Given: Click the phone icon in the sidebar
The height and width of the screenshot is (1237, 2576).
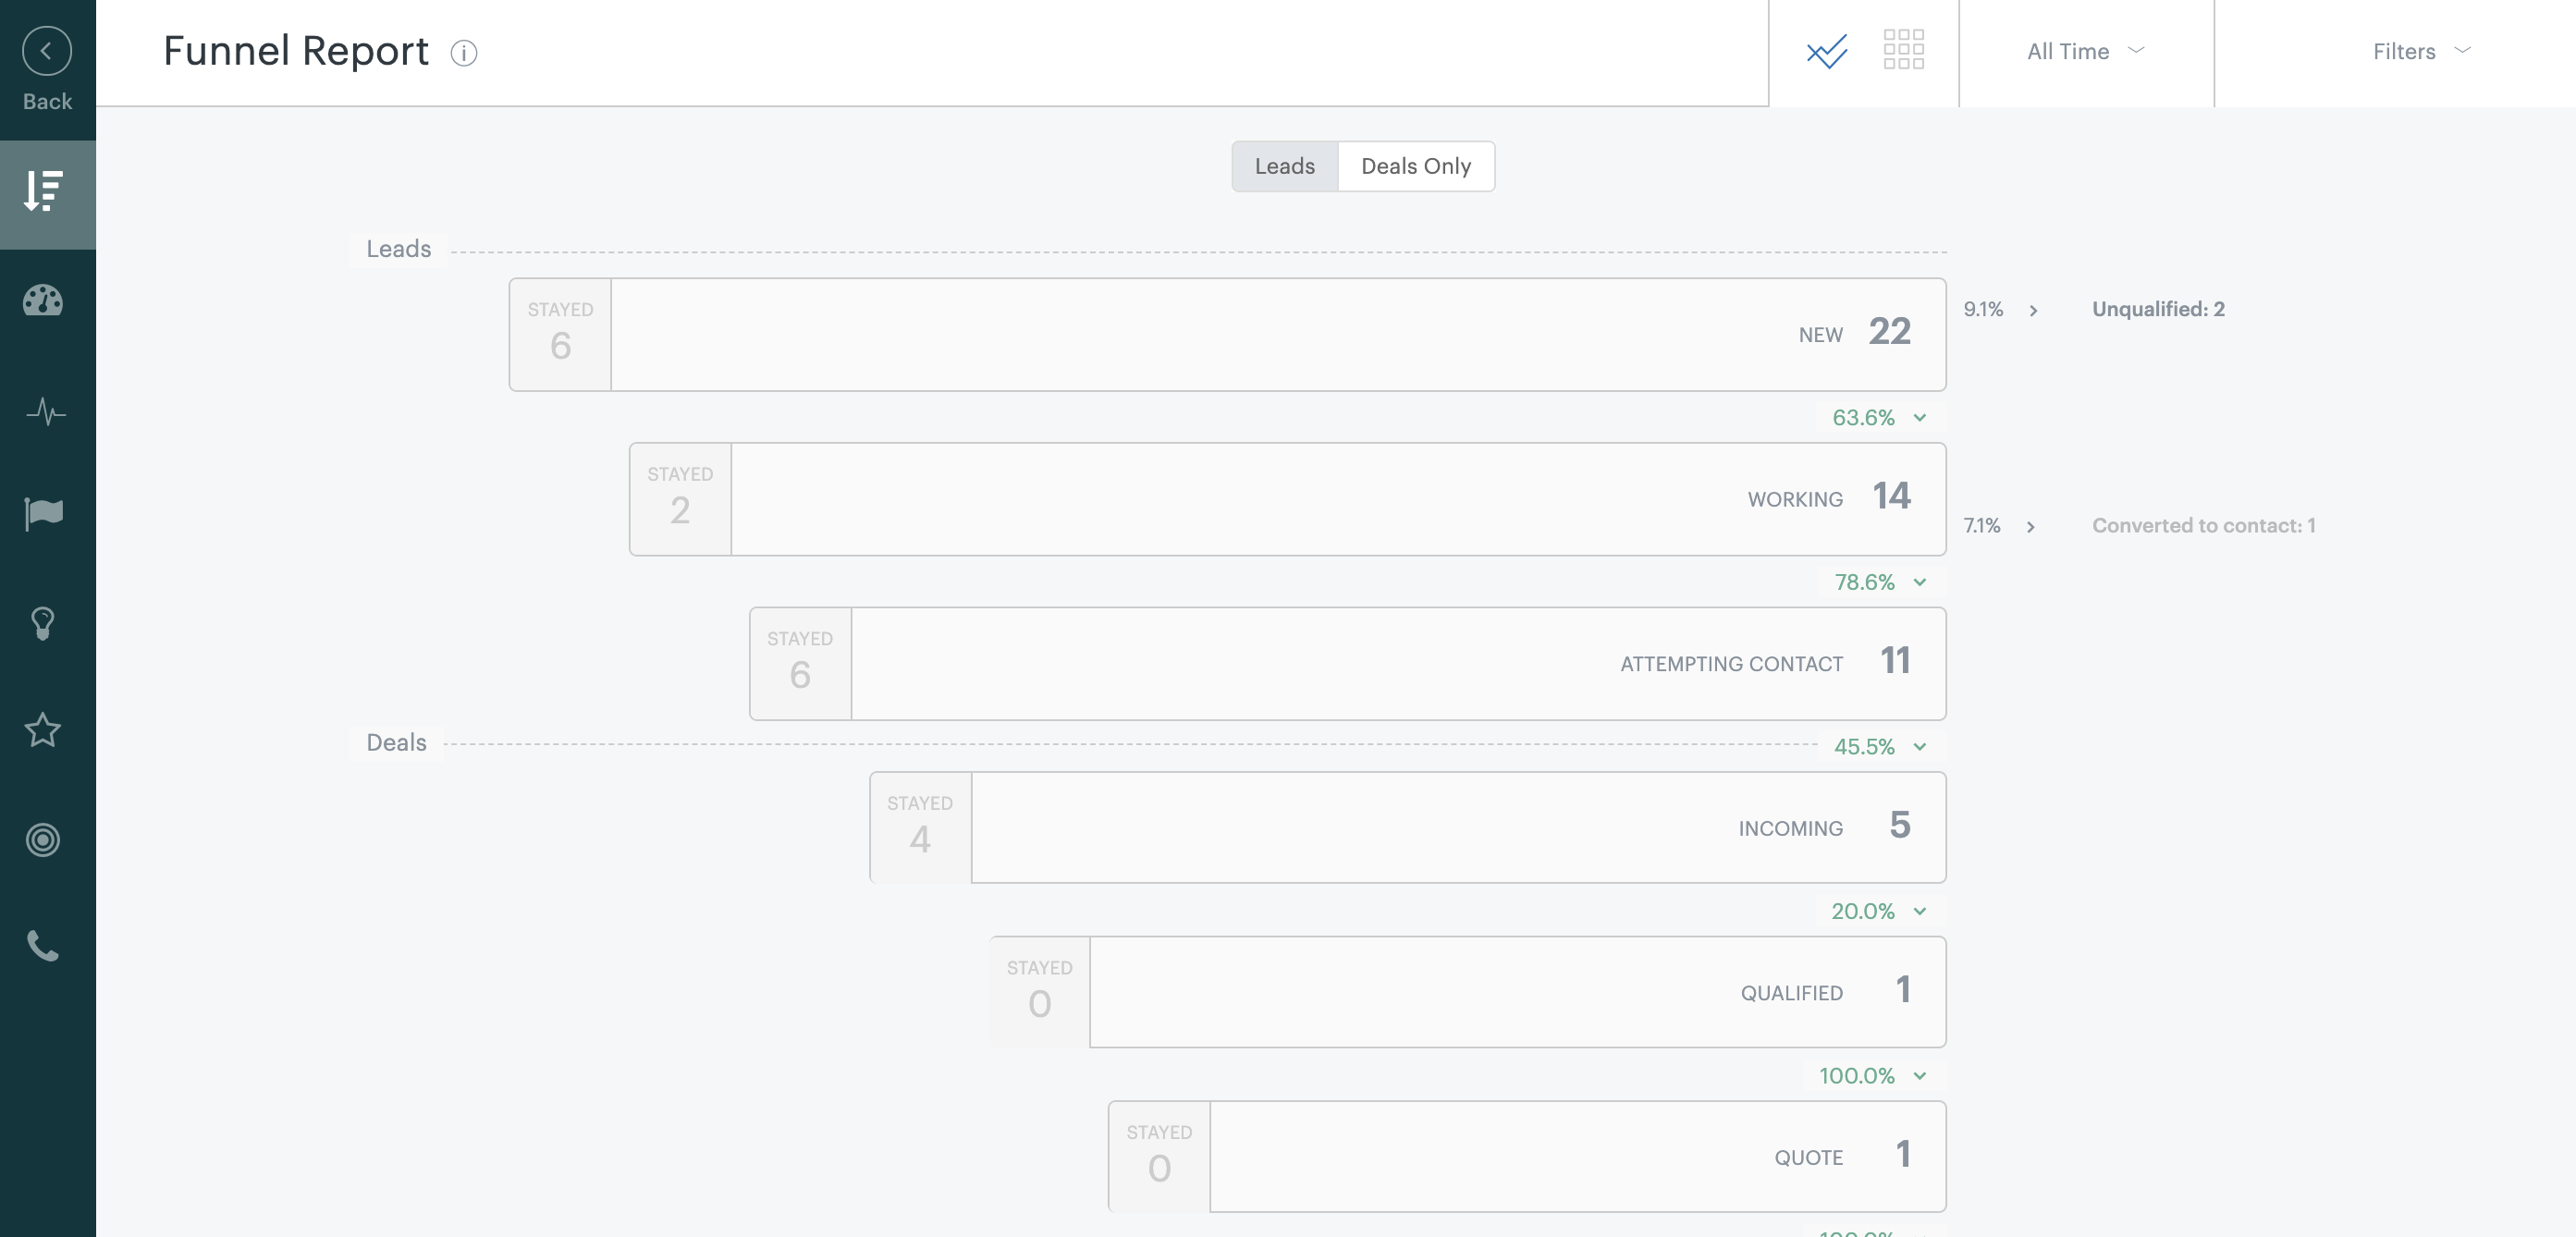Looking at the screenshot, I should (x=46, y=945).
